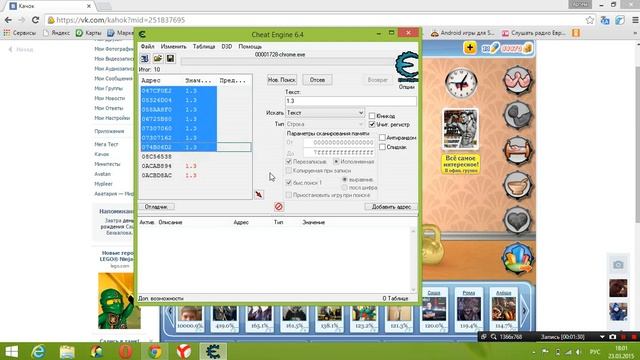Click the save floppy disk icon in Cheat Engine

[170, 59]
